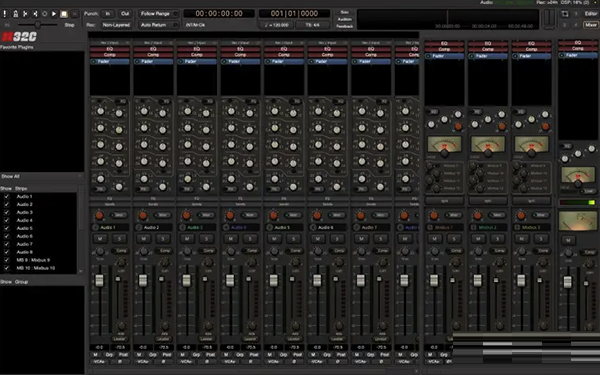Click the go to start transport icon

[25, 14]
